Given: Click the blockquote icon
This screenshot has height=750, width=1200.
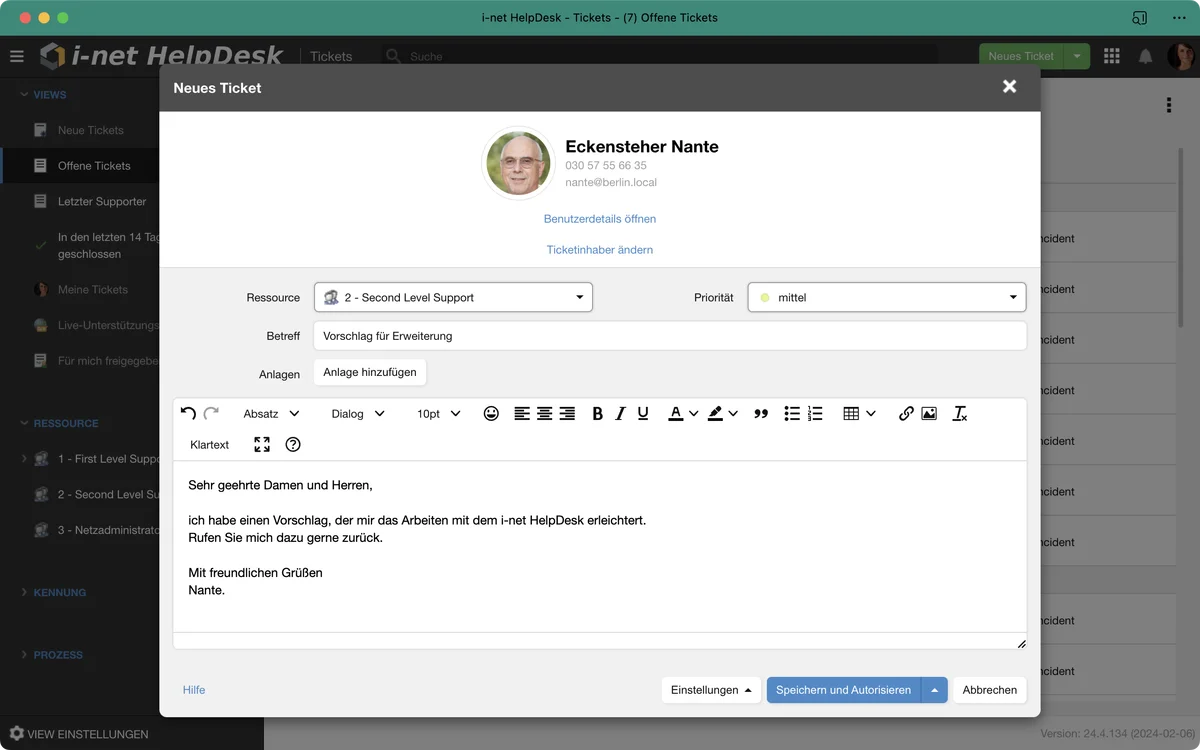Looking at the screenshot, I should 761,413.
